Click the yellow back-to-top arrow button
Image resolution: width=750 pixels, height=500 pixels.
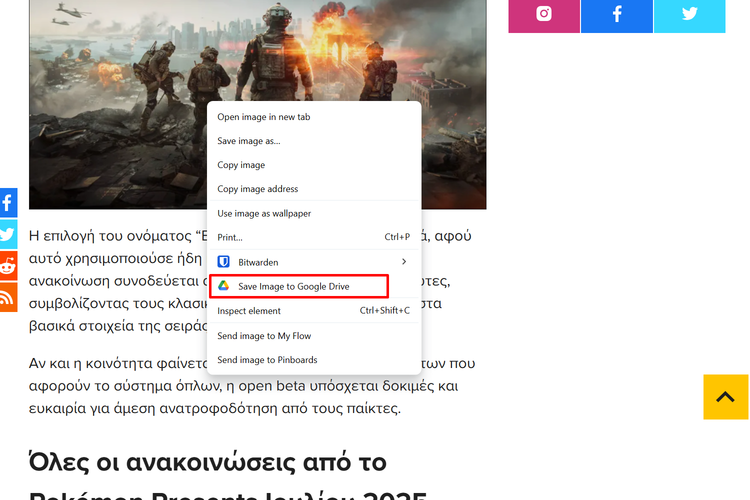coord(726,397)
